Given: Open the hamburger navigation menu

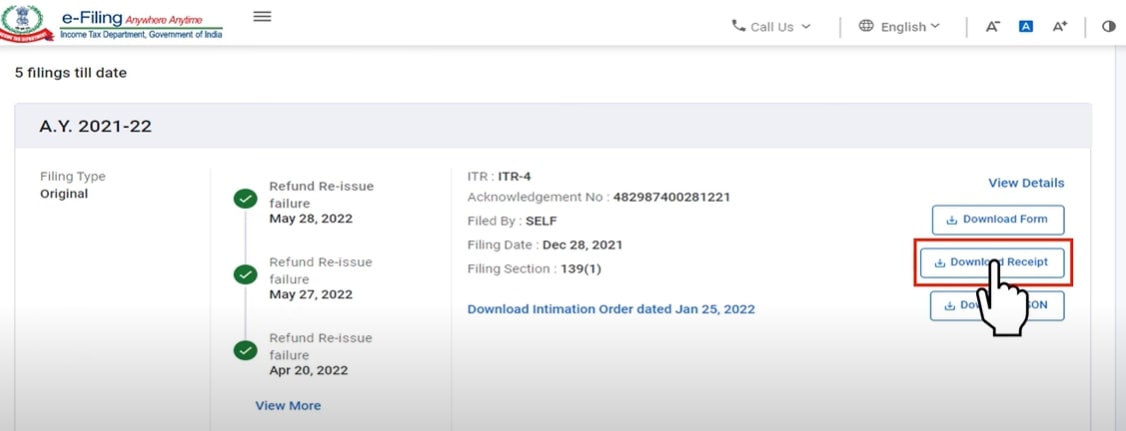Looking at the screenshot, I should [x=262, y=16].
